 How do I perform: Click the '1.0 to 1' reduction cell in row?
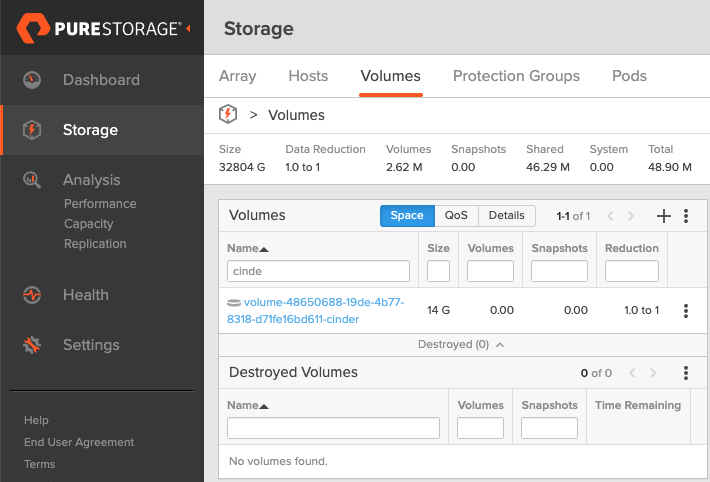[642, 310]
